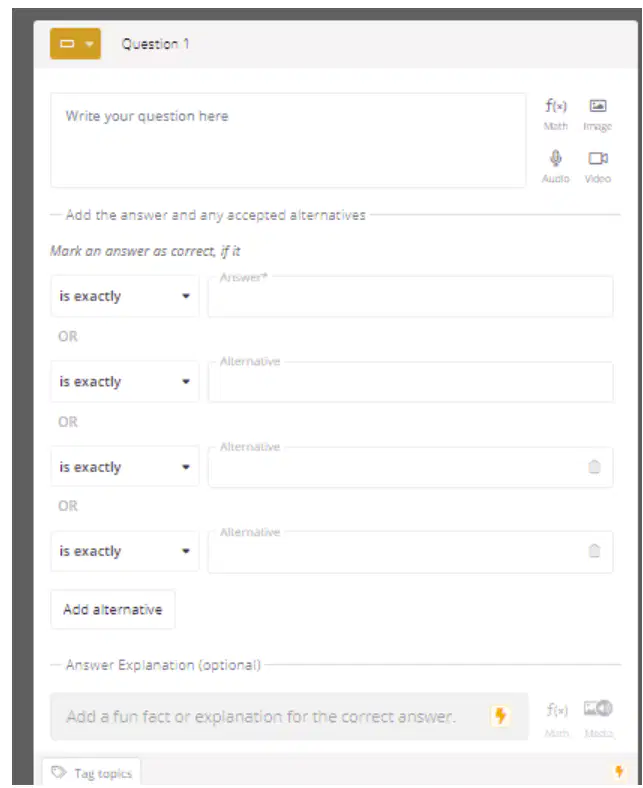Remove the last alternative using trash icon
Viewport: 643px width, 788px height.
[594, 551]
